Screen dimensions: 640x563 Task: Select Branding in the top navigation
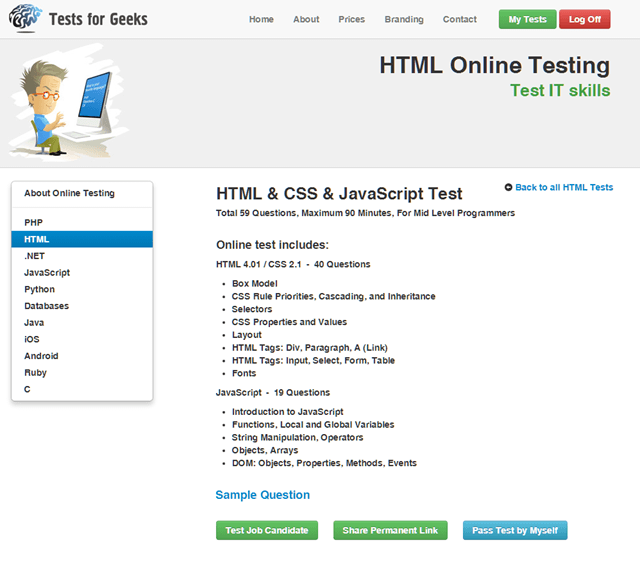point(404,19)
